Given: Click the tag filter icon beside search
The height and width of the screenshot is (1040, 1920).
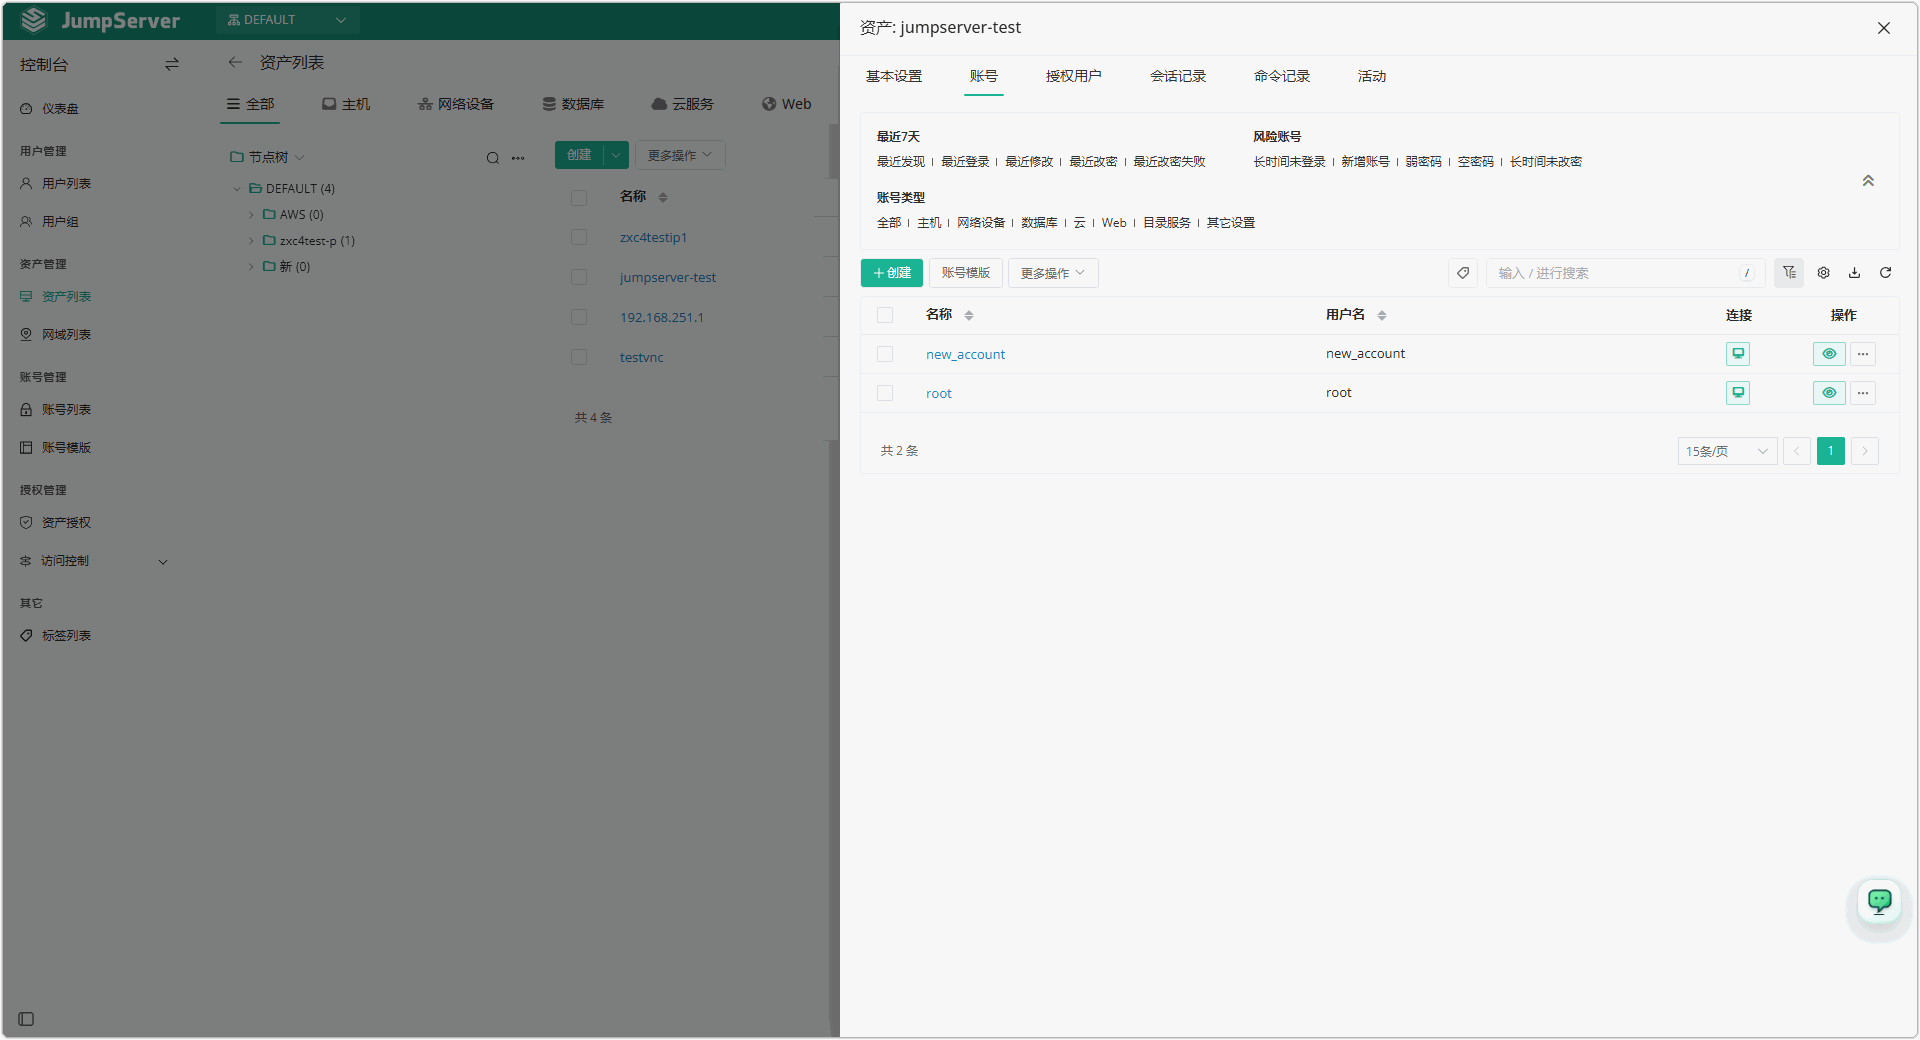Looking at the screenshot, I should tap(1463, 273).
